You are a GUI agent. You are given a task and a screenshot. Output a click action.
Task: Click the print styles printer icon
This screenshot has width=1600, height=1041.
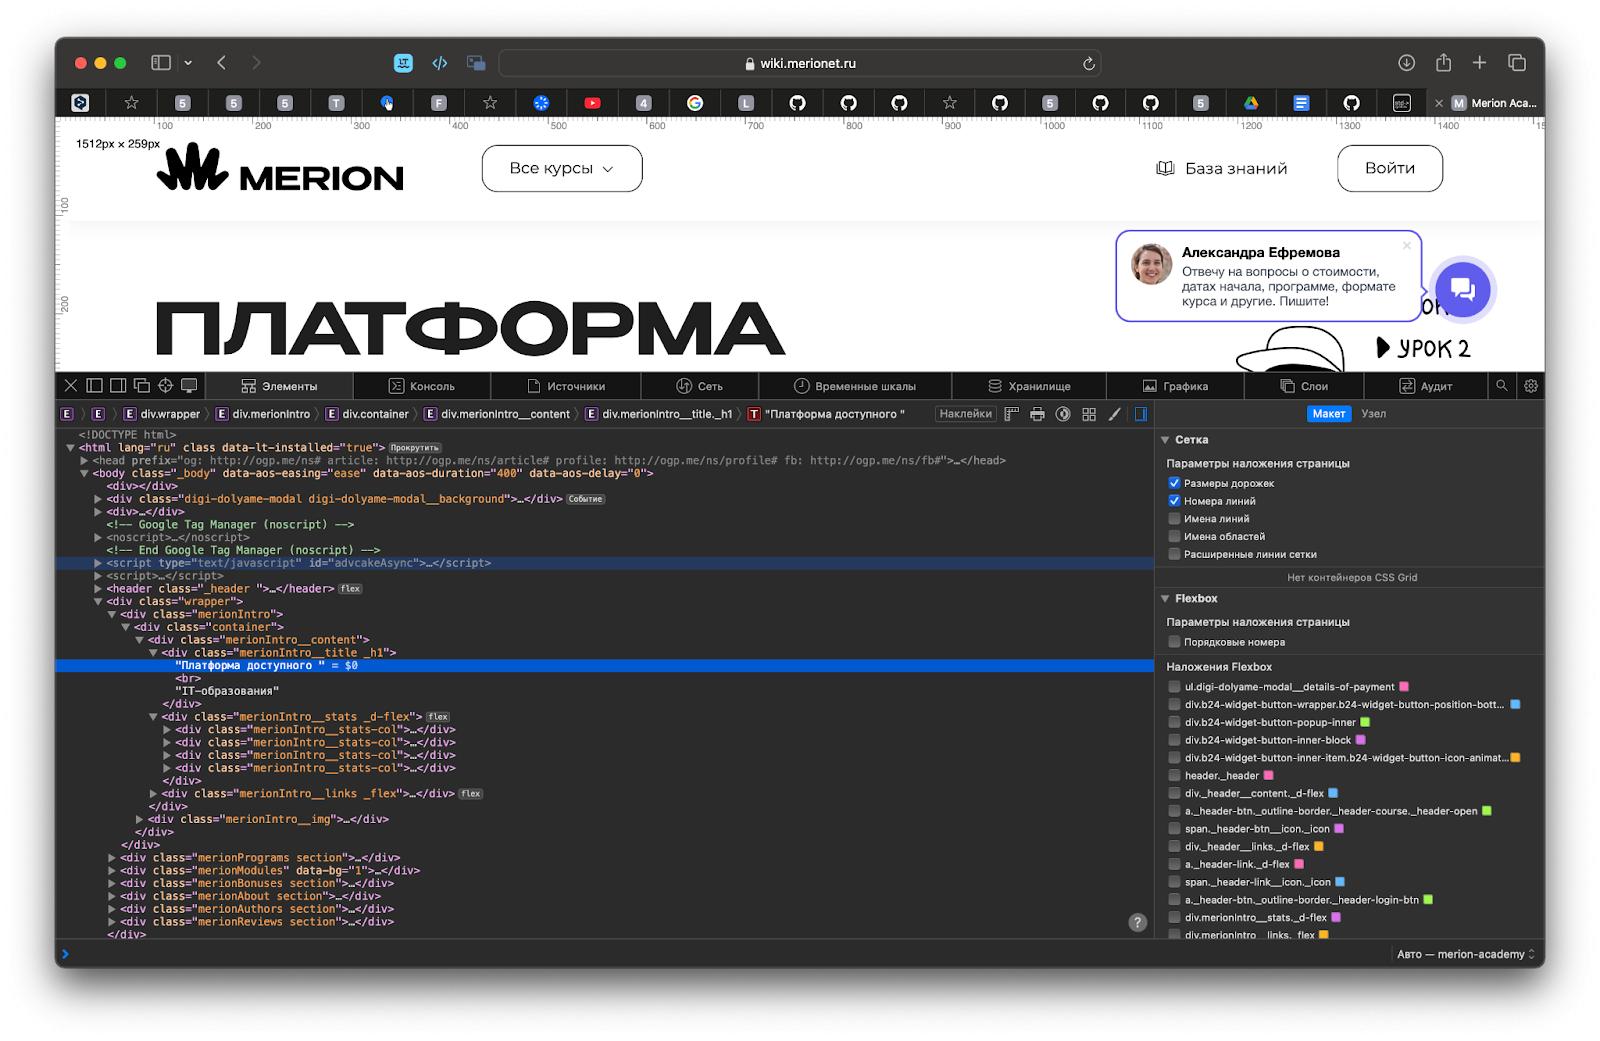point(1037,414)
